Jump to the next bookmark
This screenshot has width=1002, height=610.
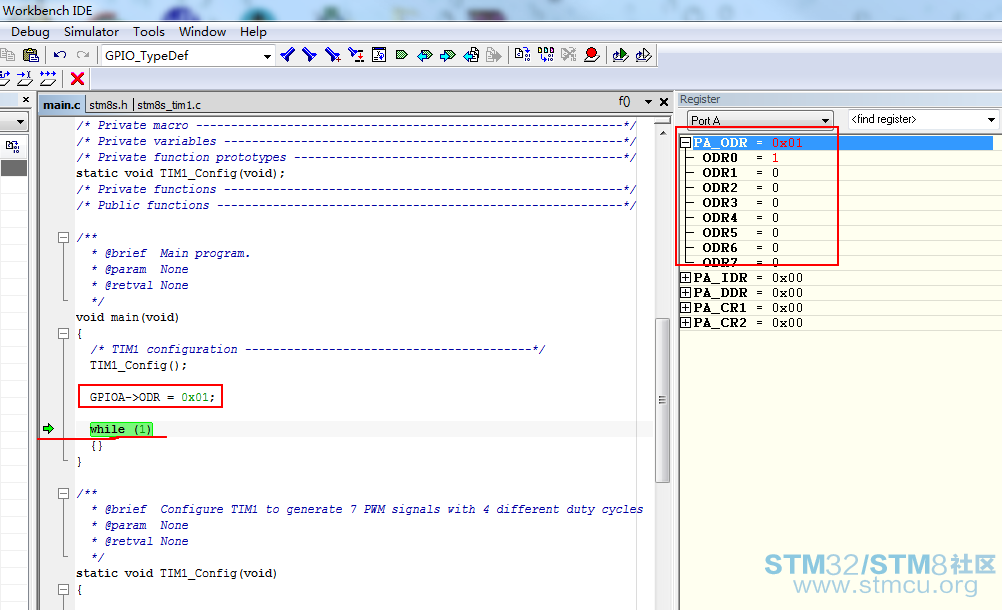point(447,55)
